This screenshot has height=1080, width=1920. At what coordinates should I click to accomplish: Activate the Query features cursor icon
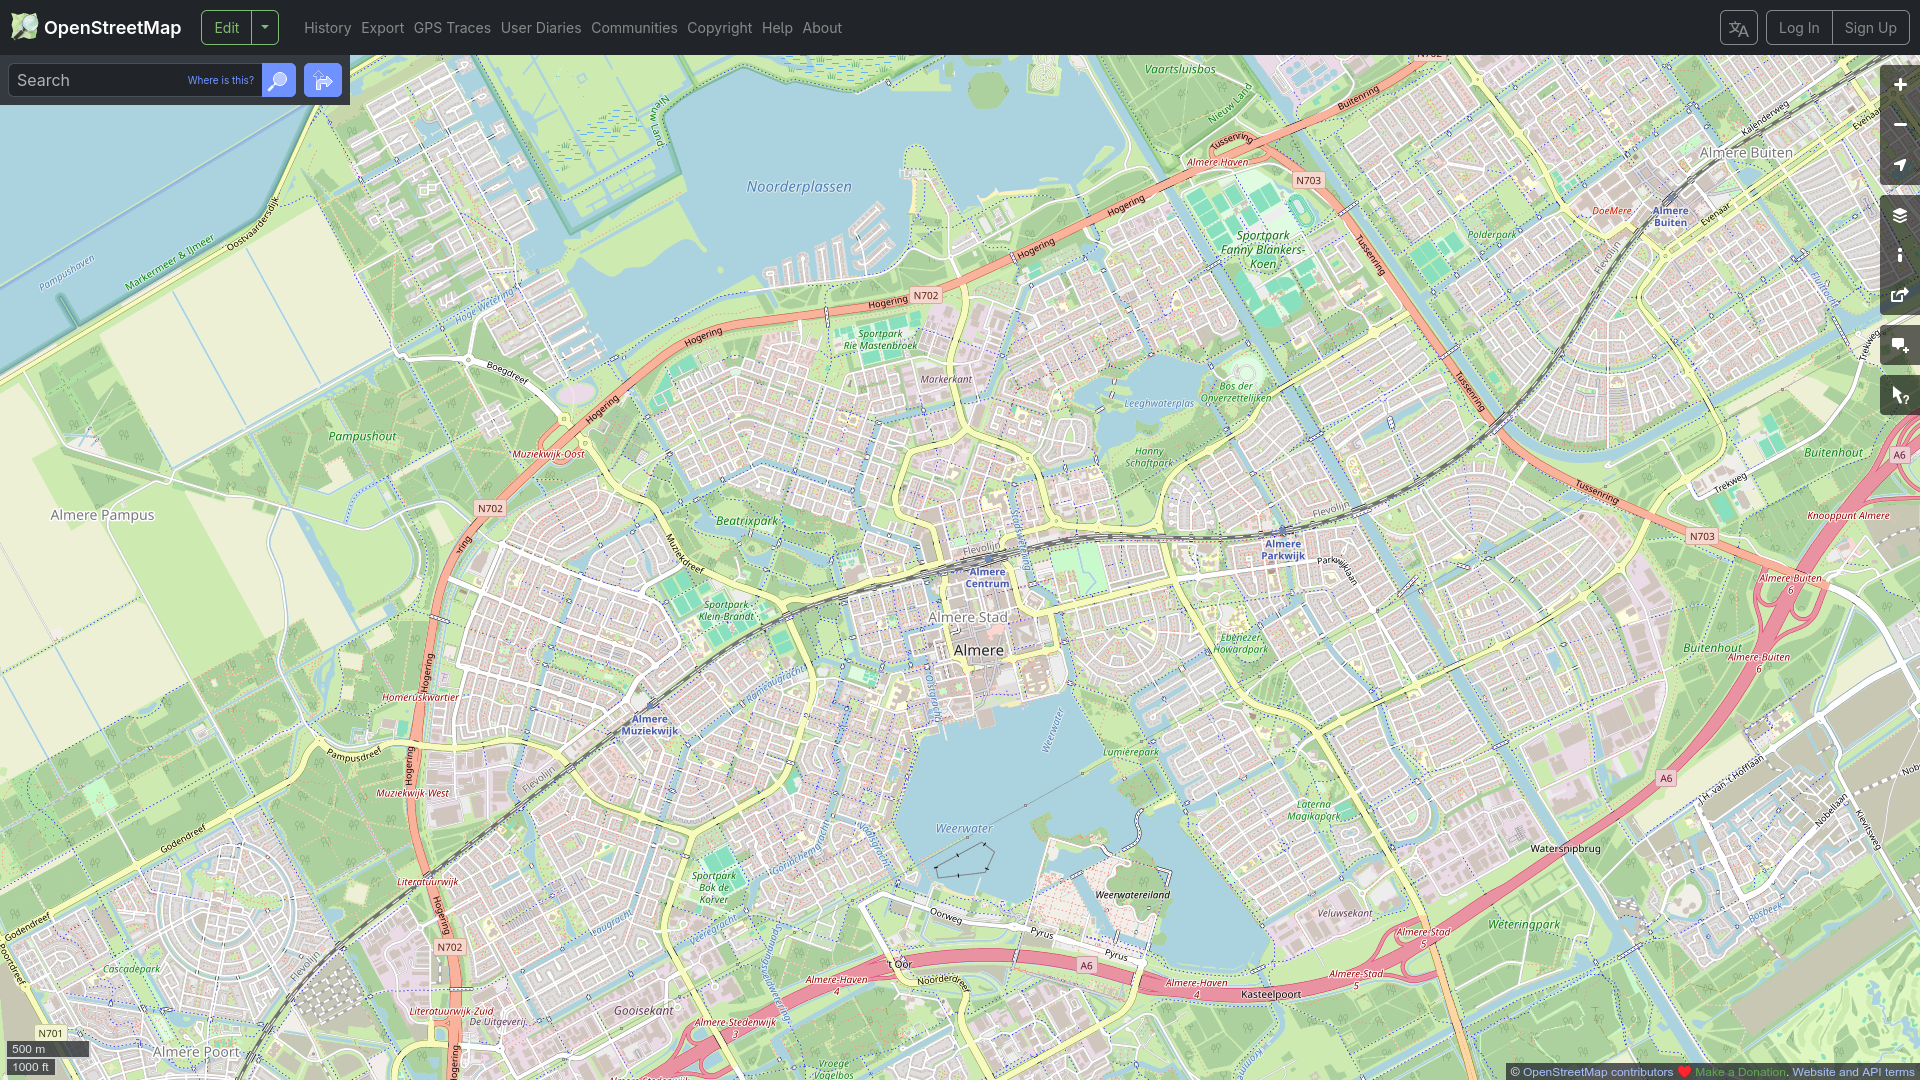pos(1900,396)
